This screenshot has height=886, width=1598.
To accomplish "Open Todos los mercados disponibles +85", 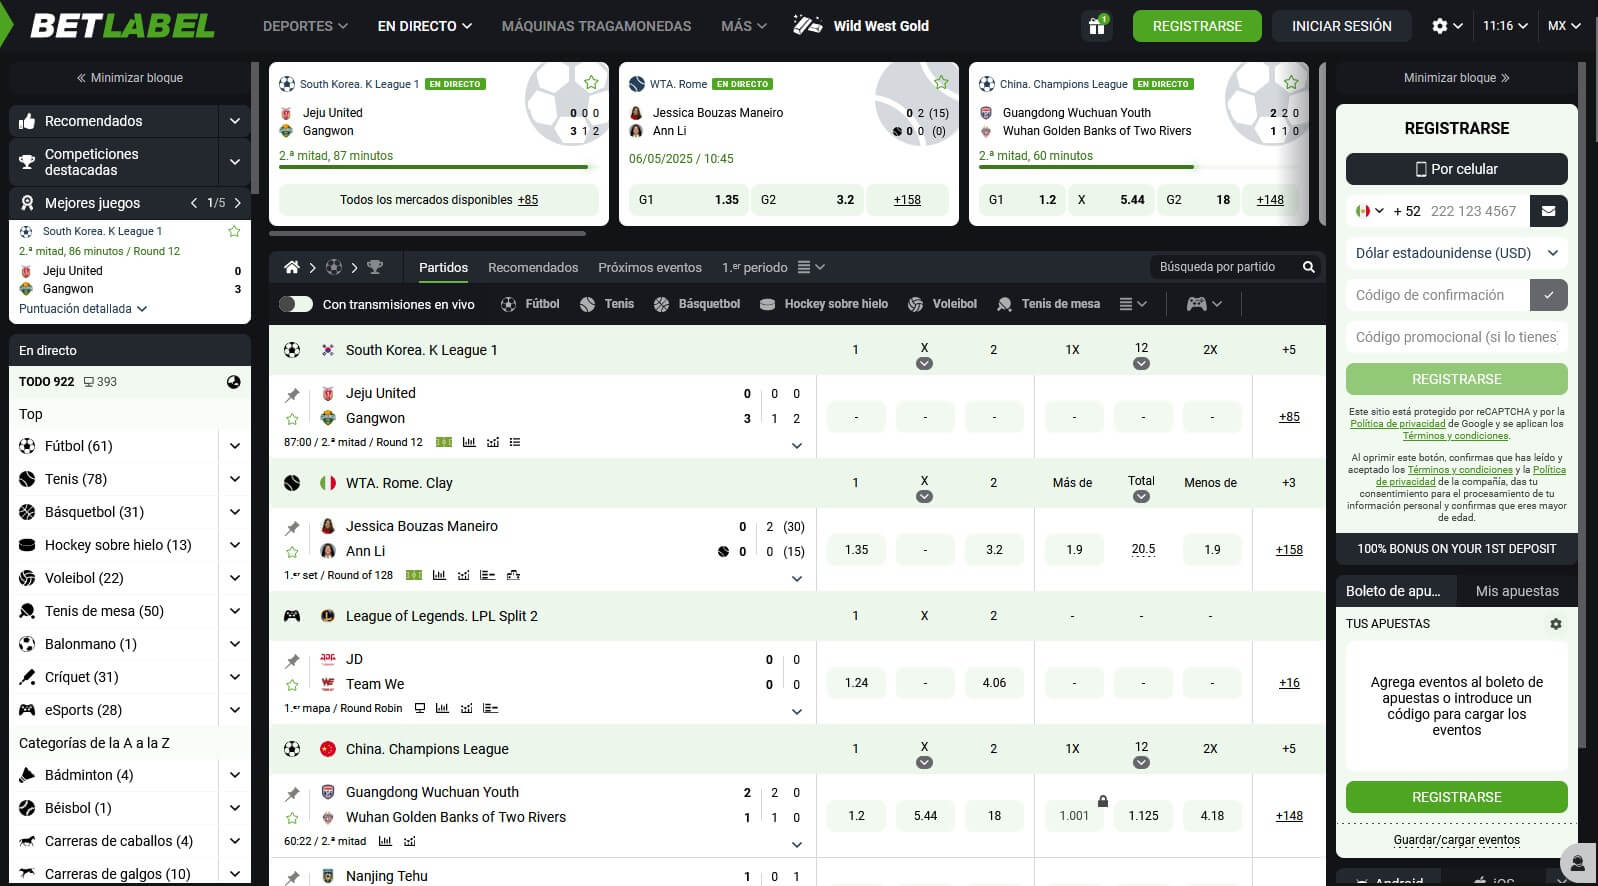I will tap(438, 200).
